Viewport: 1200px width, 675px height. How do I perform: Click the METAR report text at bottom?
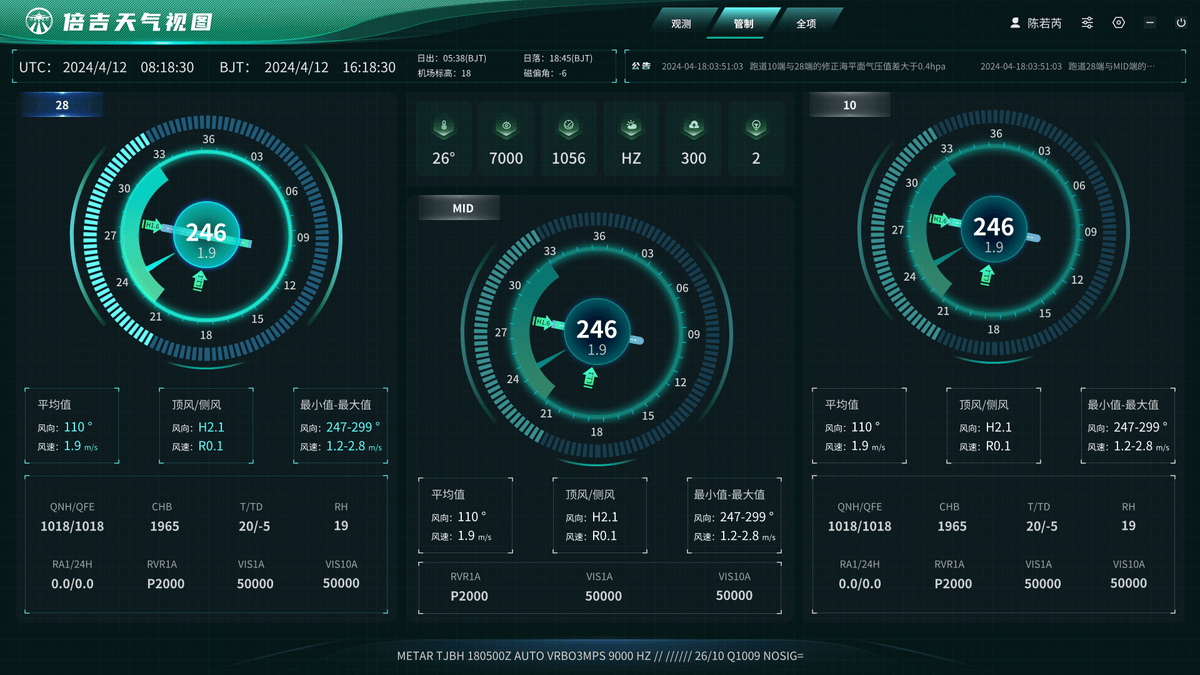coord(600,656)
